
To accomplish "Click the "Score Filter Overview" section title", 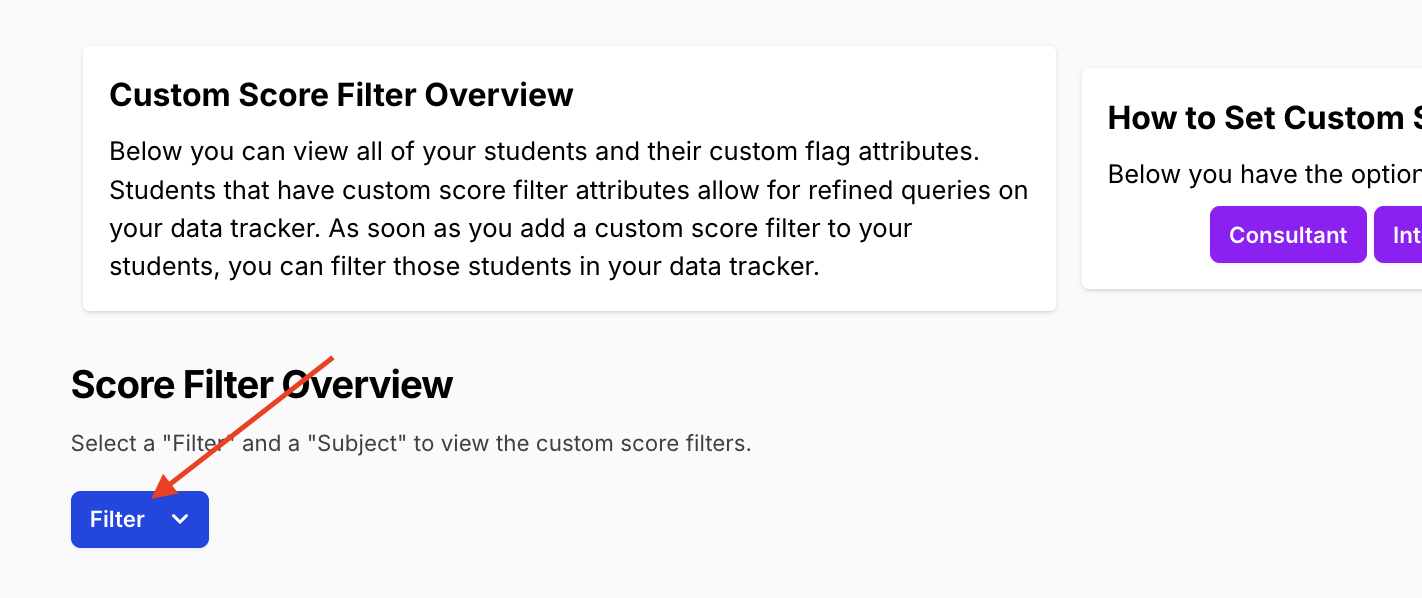I will (x=261, y=385).
